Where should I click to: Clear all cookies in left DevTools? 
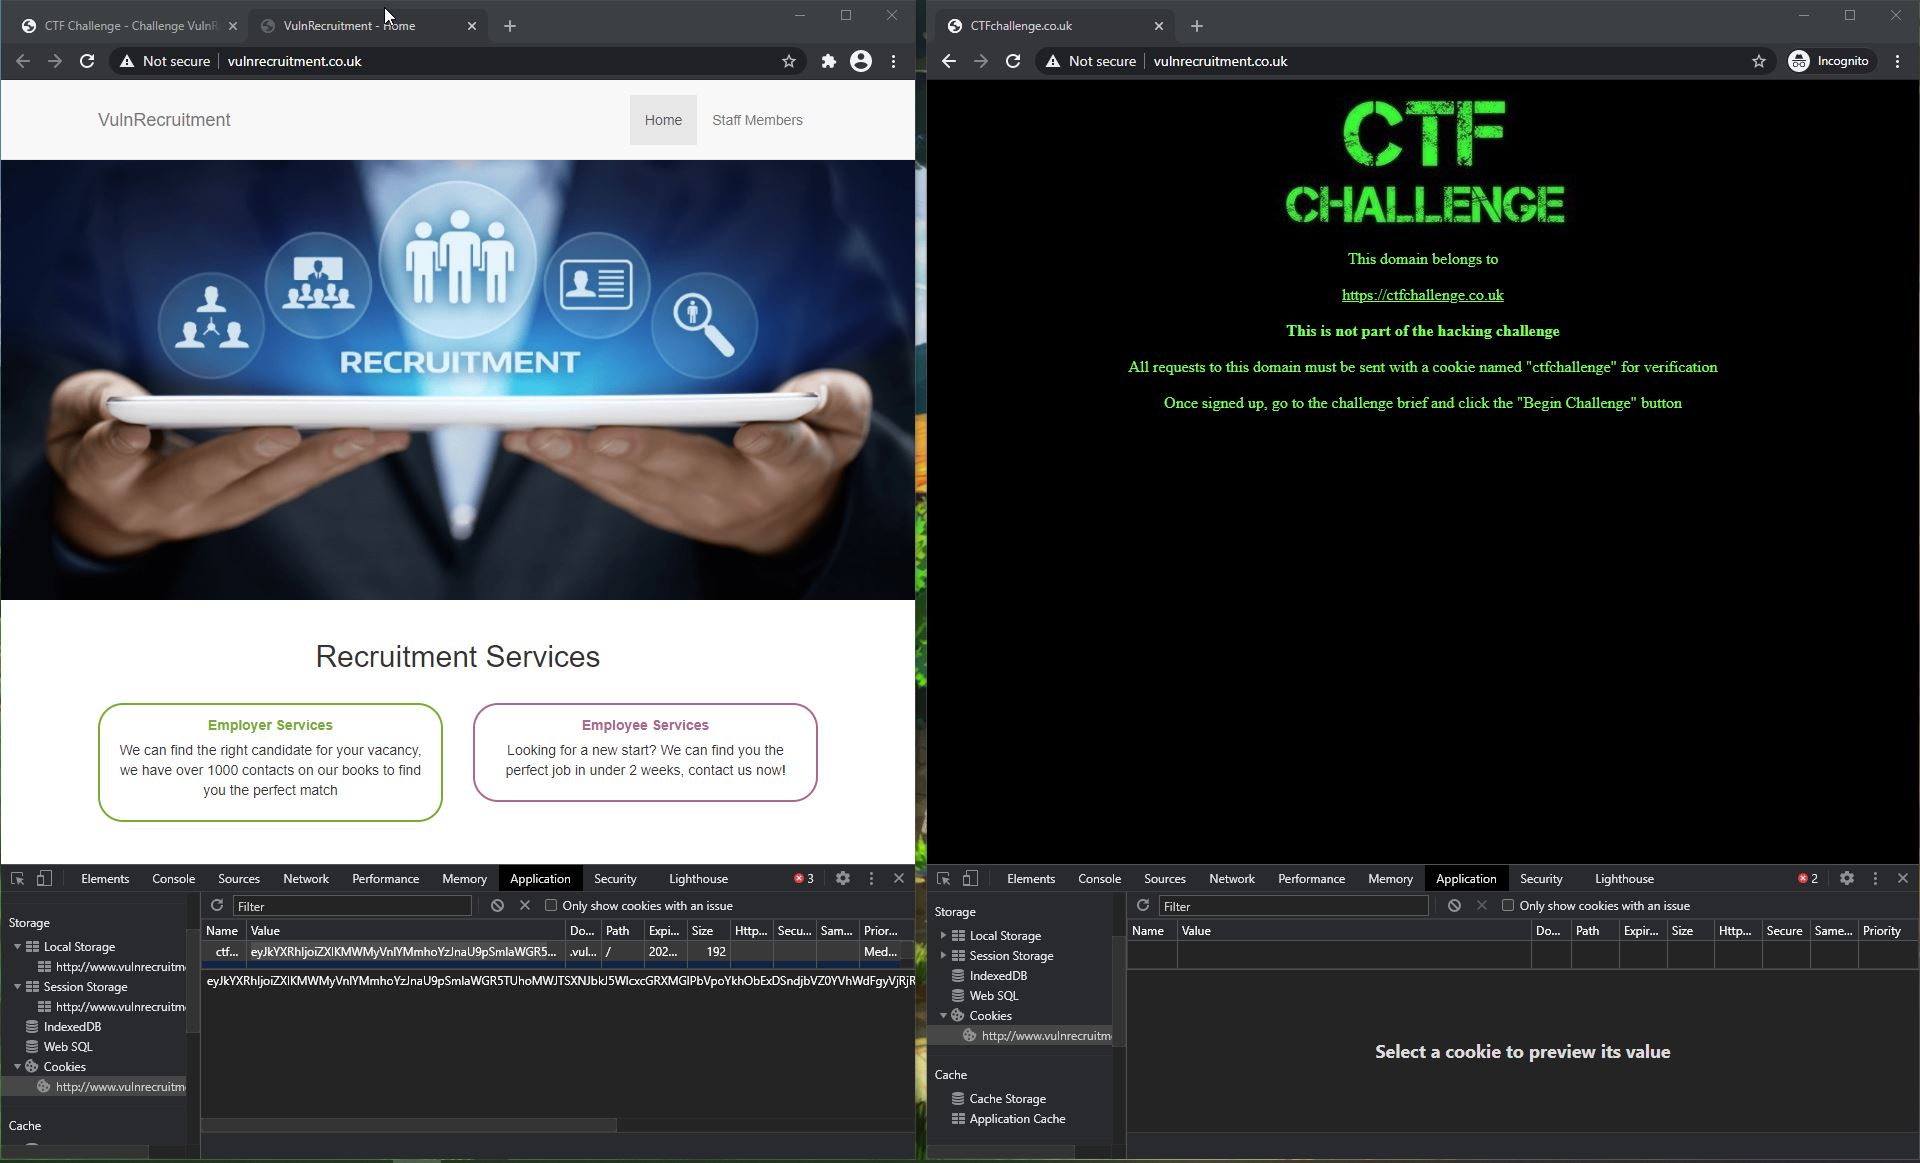pyautogui.click(x=497, y=905)
